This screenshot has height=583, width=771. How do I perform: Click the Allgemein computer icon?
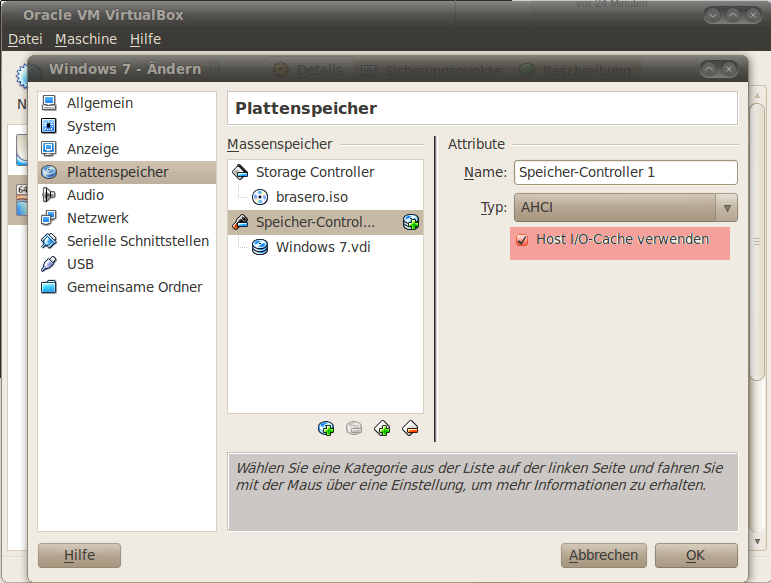(49, 103)
